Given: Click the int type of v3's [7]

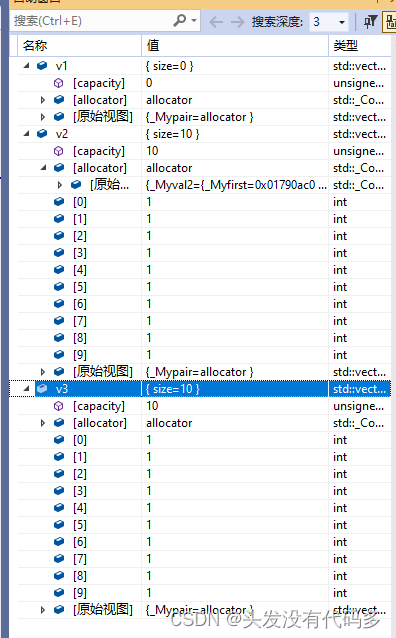Looking at the screenshot, I should point(340,559).
